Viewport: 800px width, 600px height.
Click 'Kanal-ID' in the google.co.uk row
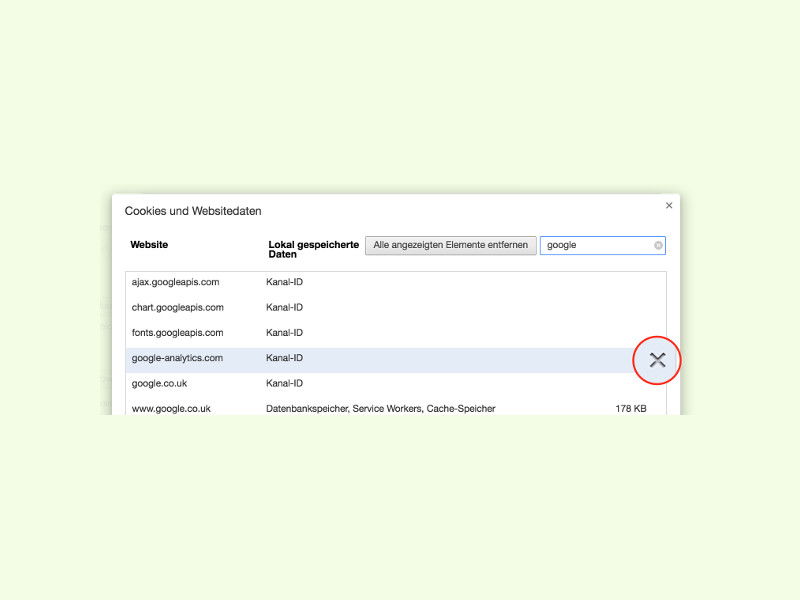pyautogui.click(x=284, y=384)
